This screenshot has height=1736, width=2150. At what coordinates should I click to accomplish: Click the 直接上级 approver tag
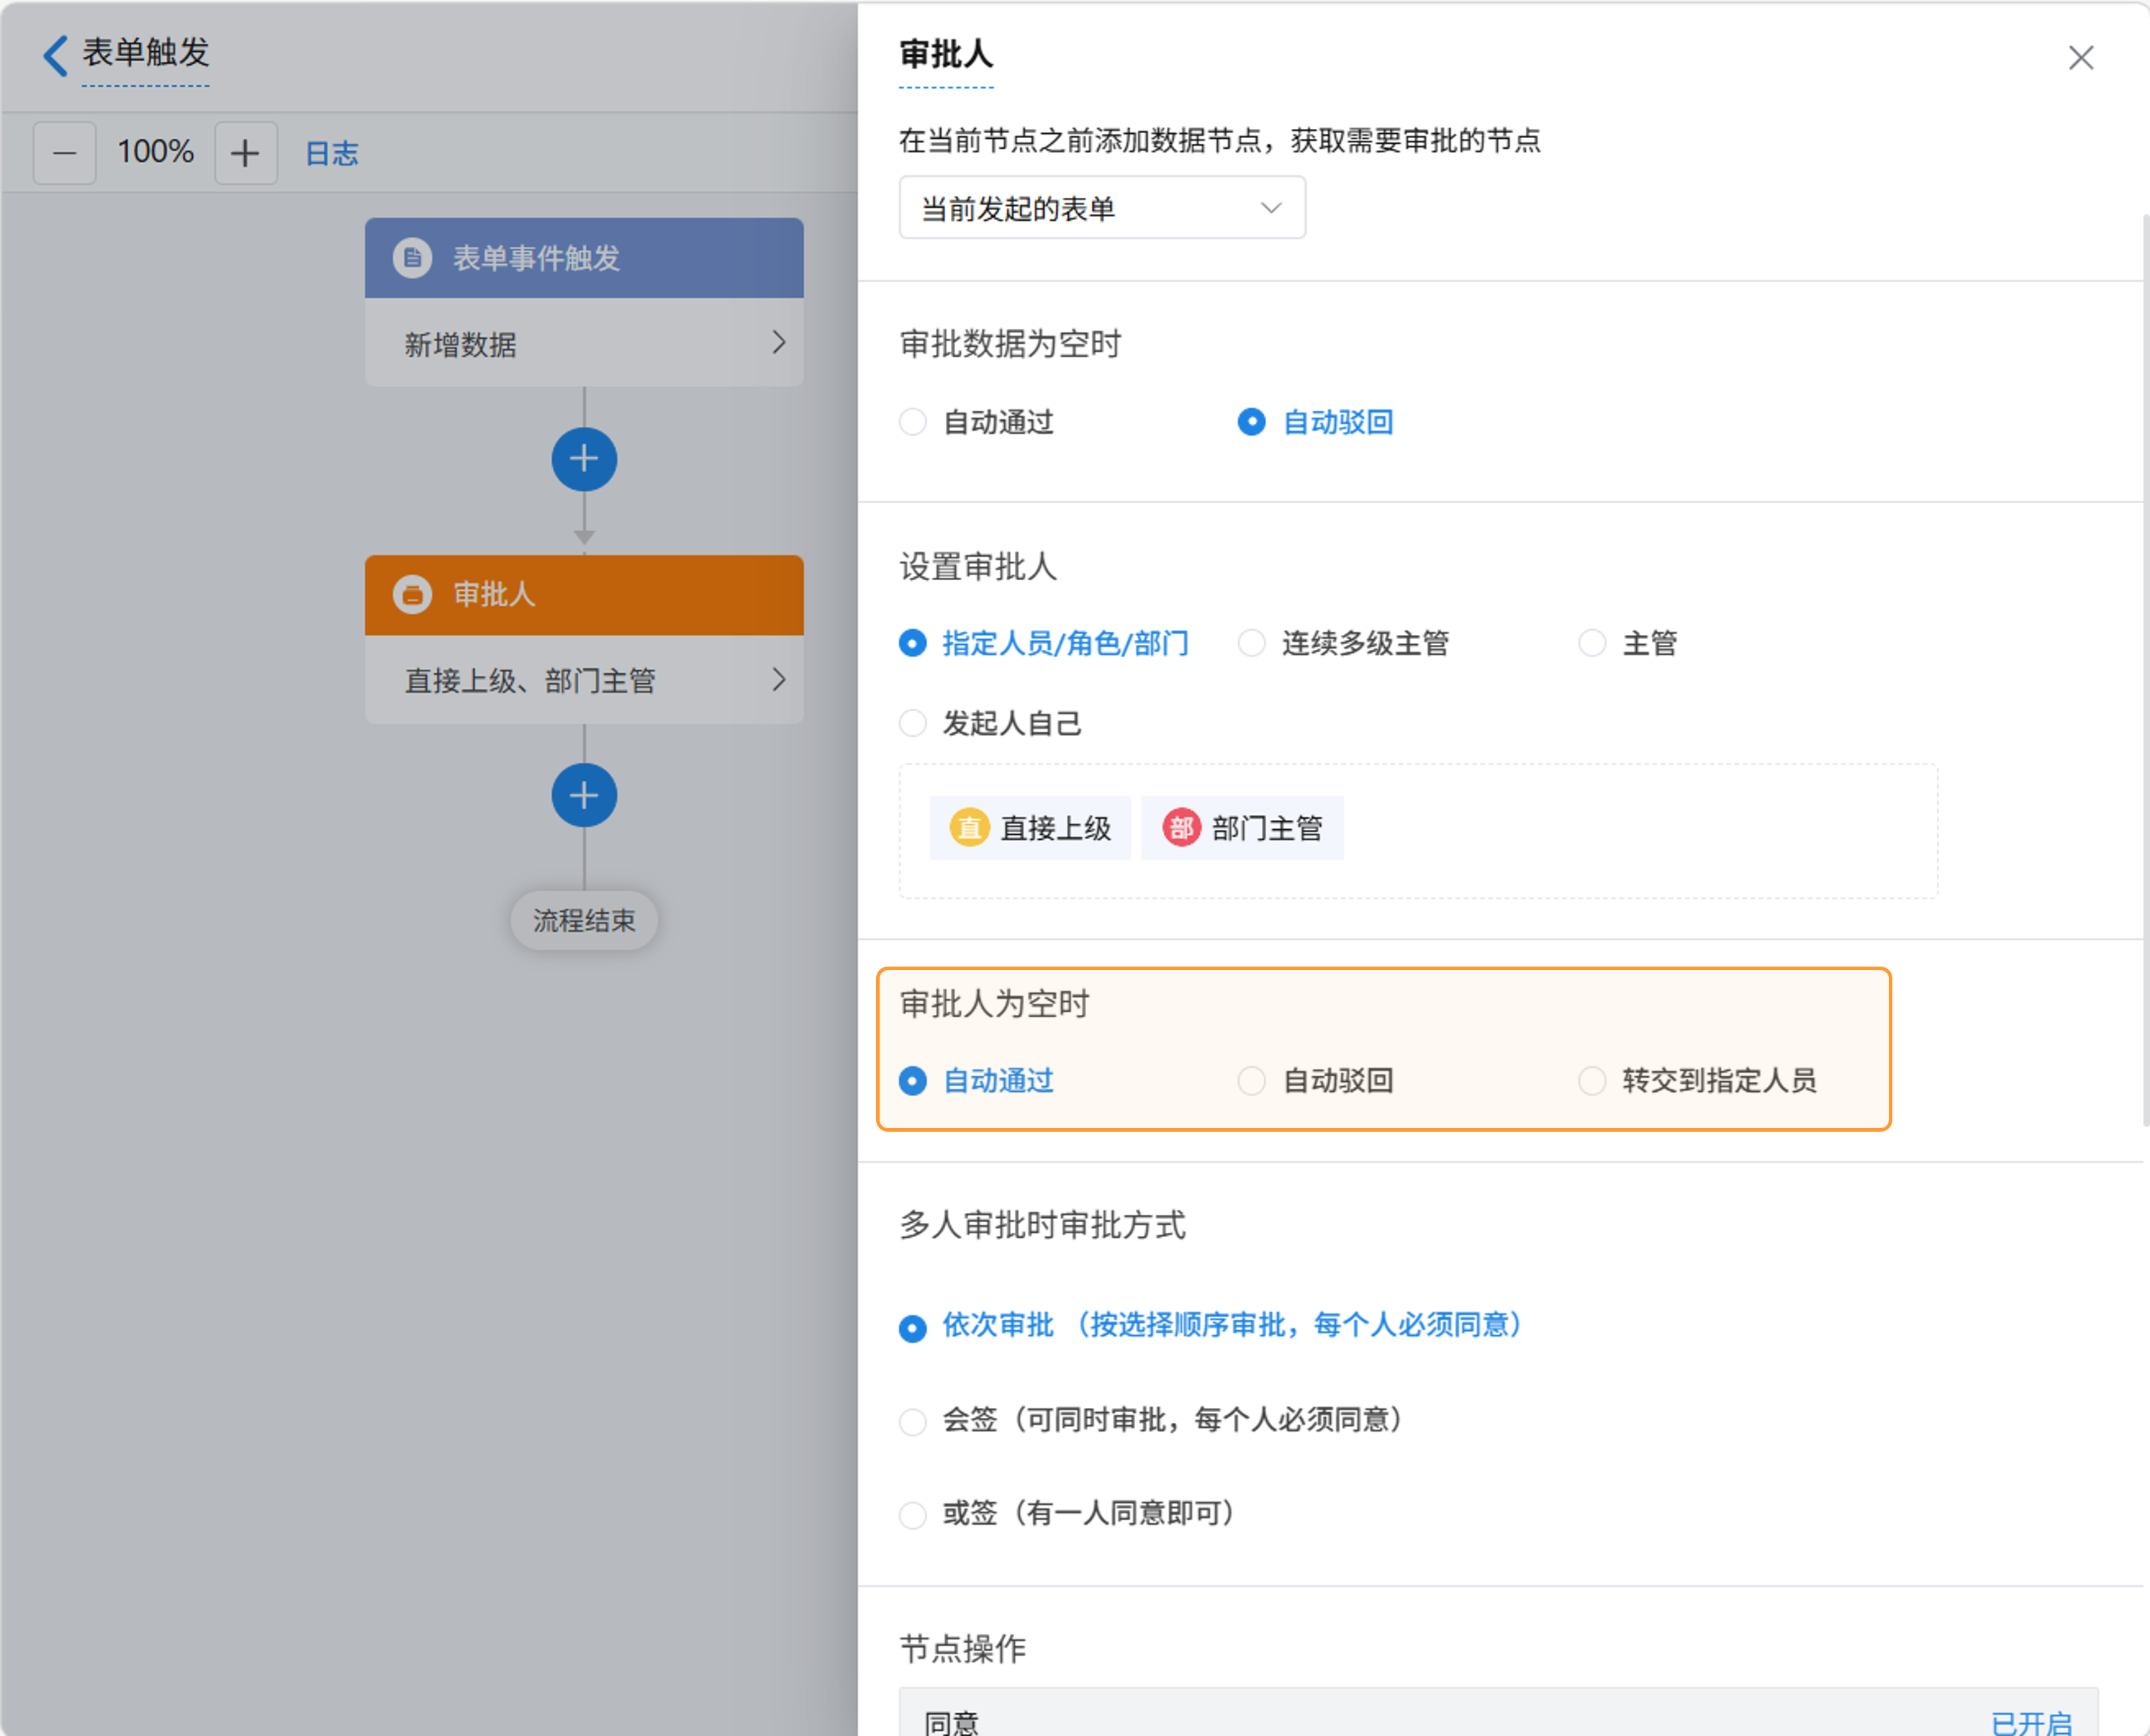1031,828
